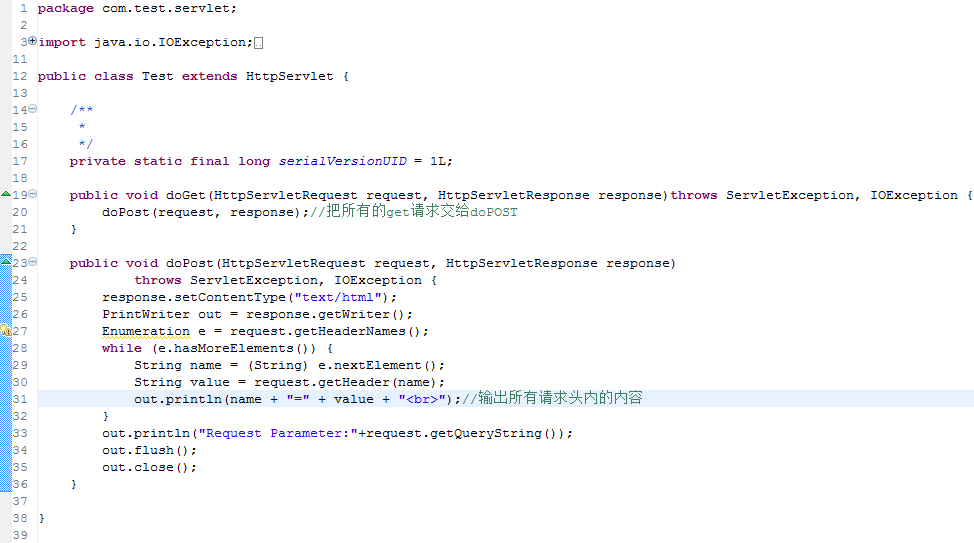Select line number 31 in the gutter
This screenshot has width=974, height=543.
[20, 399]
